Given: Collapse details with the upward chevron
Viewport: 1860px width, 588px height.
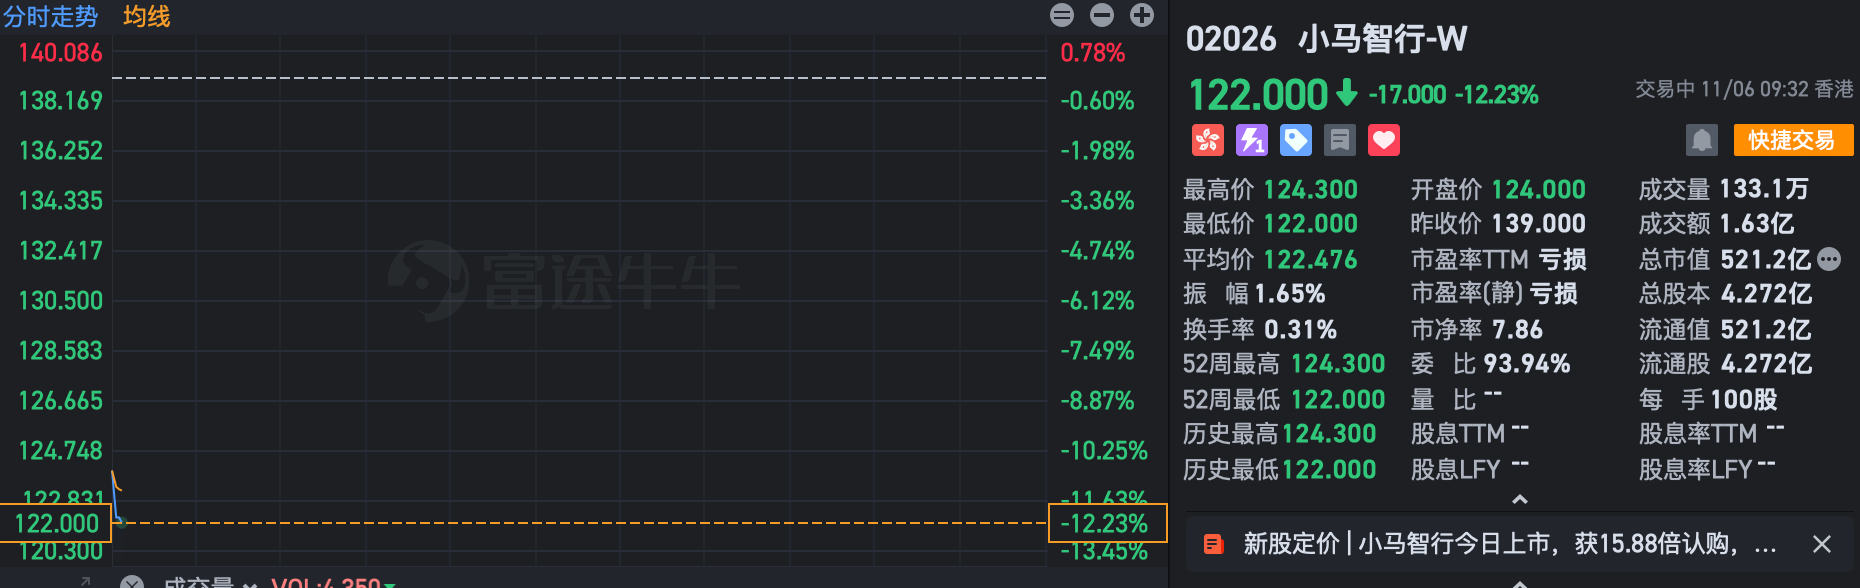Looking at the screenshot, I should pos(1520,499).
